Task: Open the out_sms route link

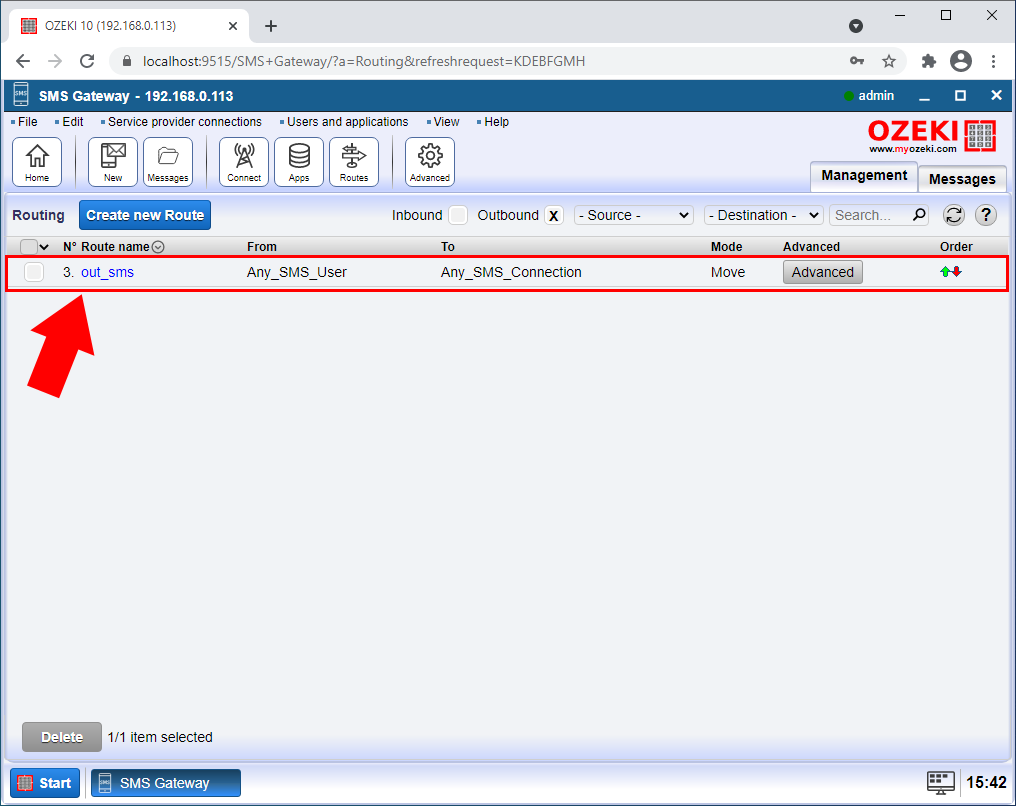Action: point(108,272)
